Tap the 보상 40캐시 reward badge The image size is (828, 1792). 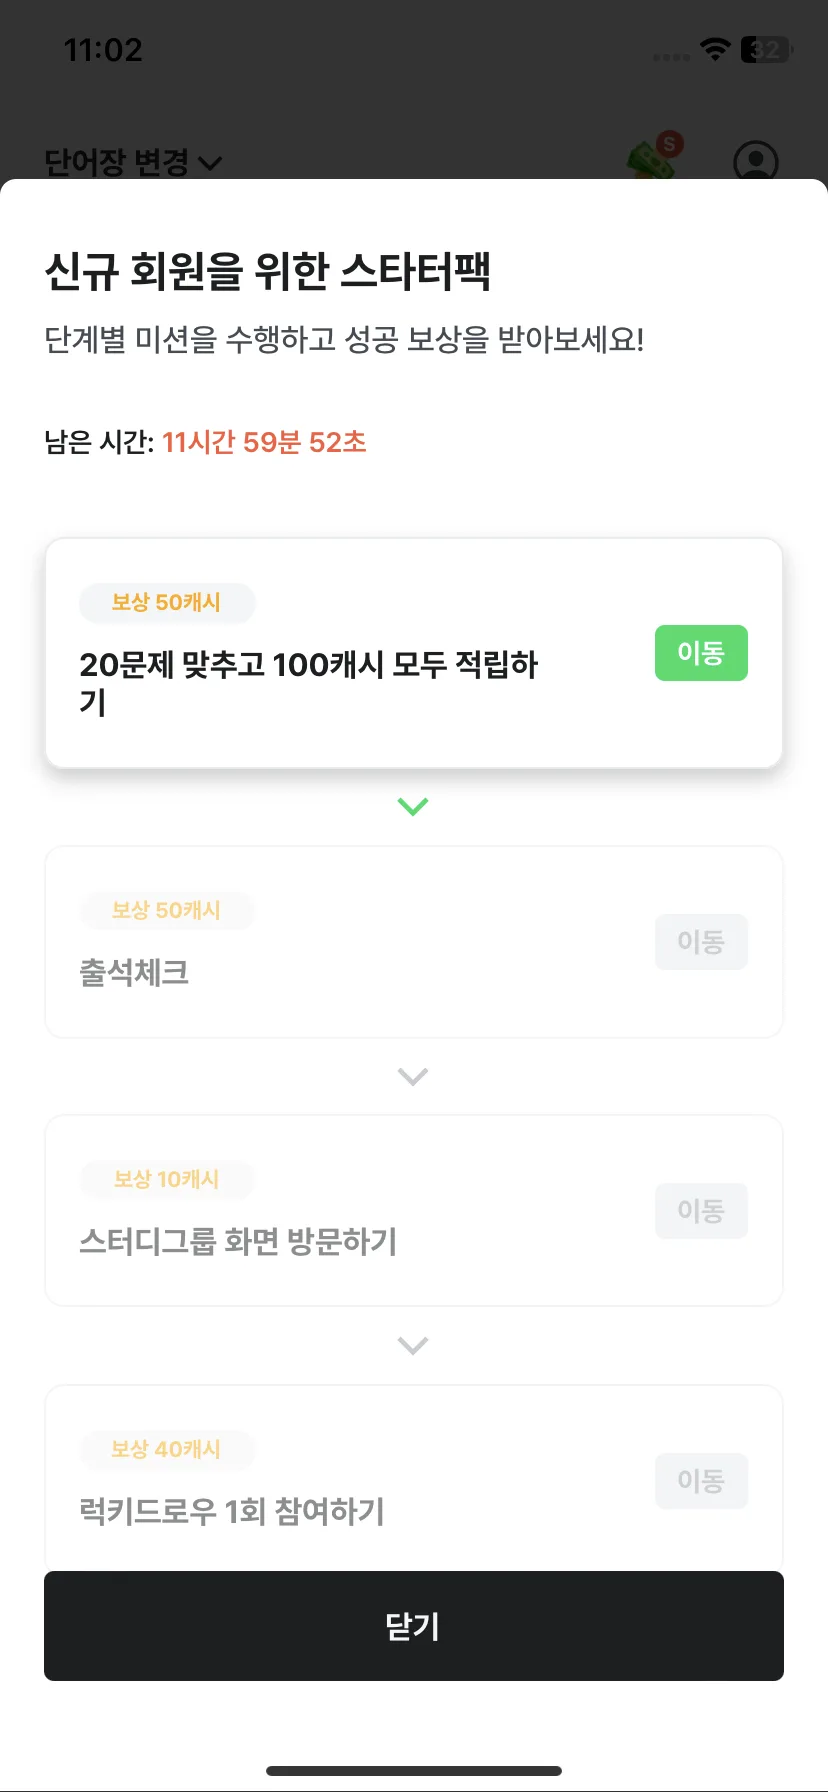pyautogui.click(x=167, y=1449)
